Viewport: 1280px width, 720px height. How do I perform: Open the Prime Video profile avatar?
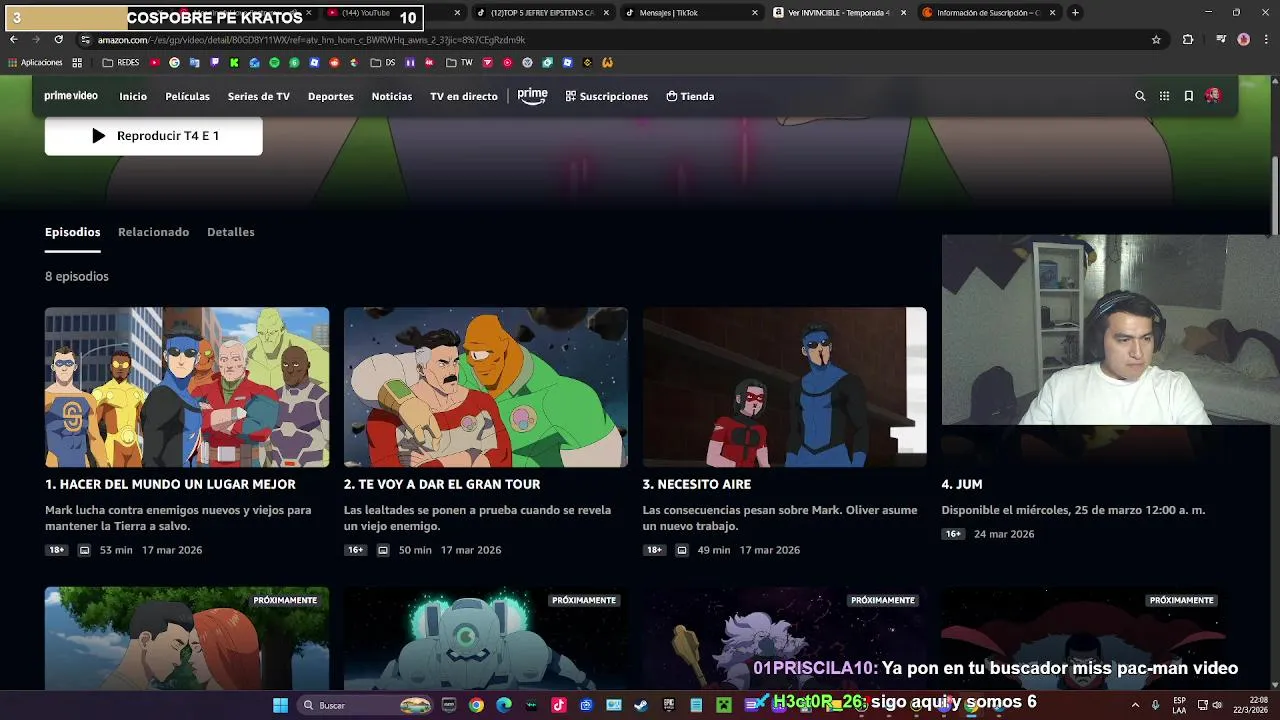pyautogui.click(x=1213, y=96)
